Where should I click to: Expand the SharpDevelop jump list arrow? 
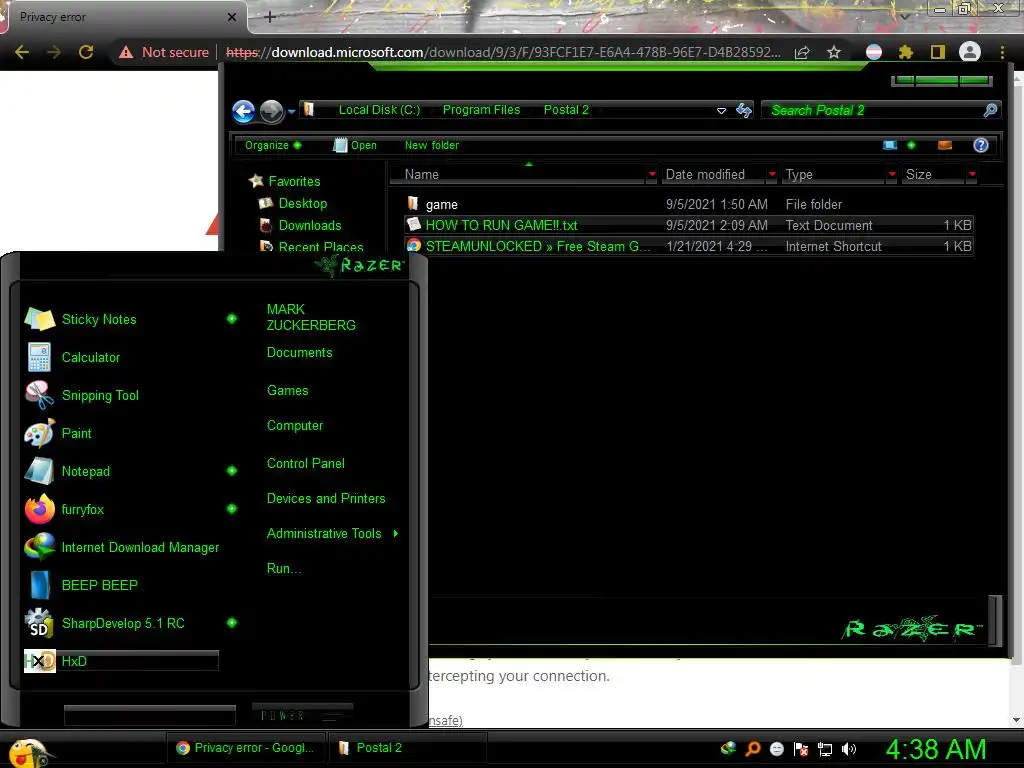(x=231, y=622)
